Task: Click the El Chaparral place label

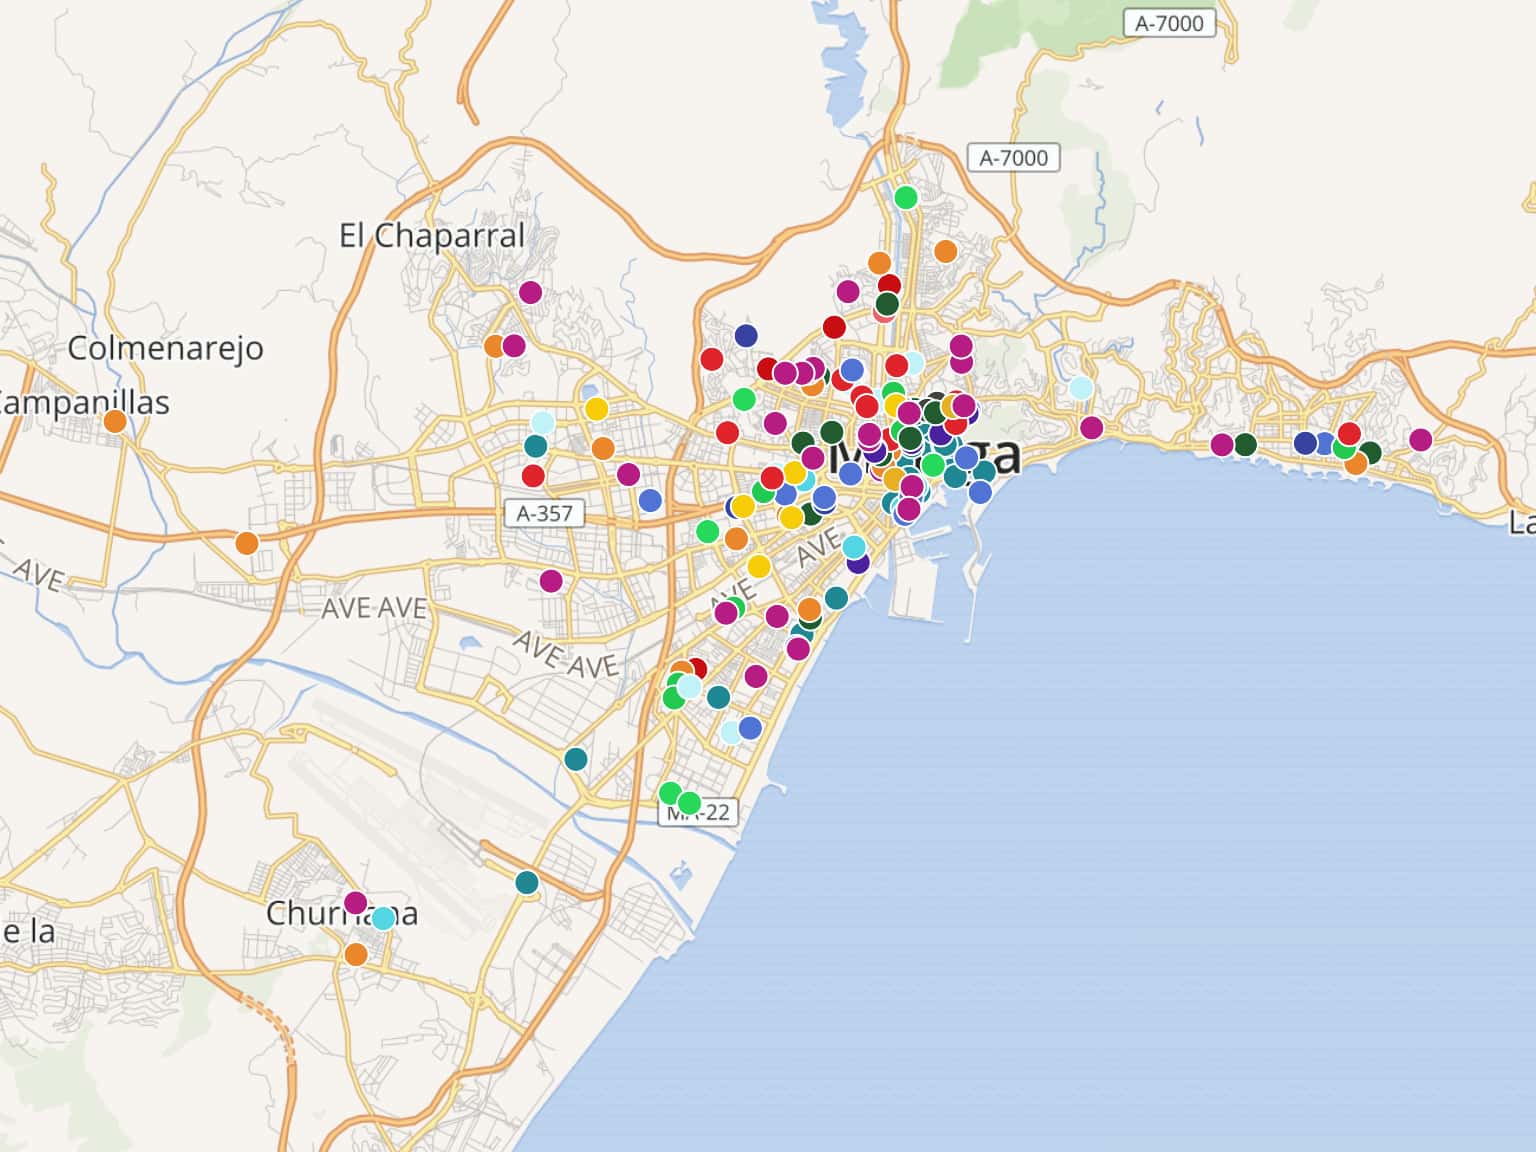Action: coord(431,236)
